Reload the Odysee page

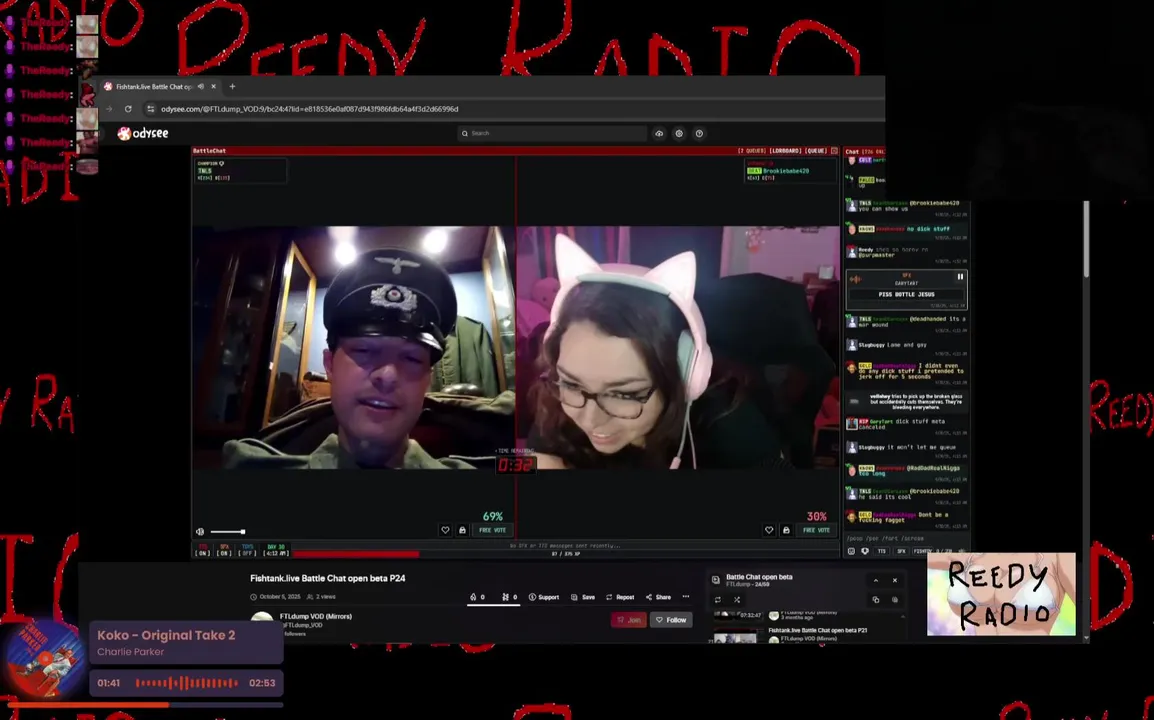click(128, 109)
